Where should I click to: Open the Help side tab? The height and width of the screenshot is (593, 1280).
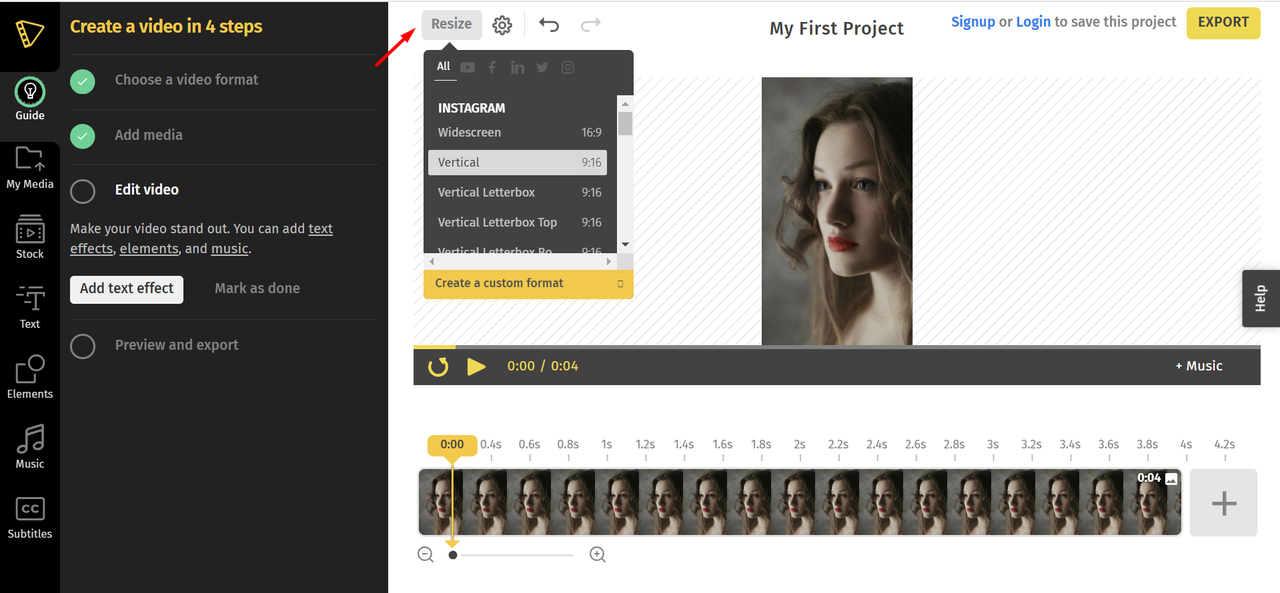(x=1260, y=298)
